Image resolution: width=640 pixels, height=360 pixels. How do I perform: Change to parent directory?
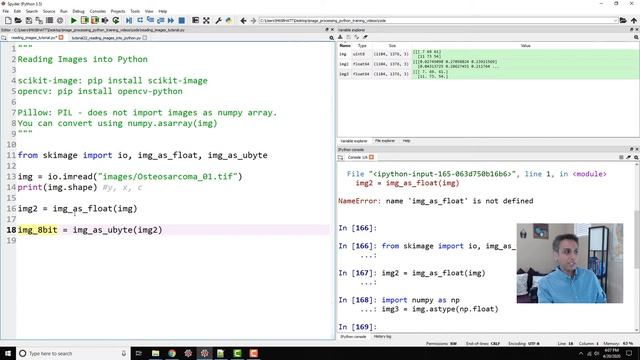(x=633, y=20)
